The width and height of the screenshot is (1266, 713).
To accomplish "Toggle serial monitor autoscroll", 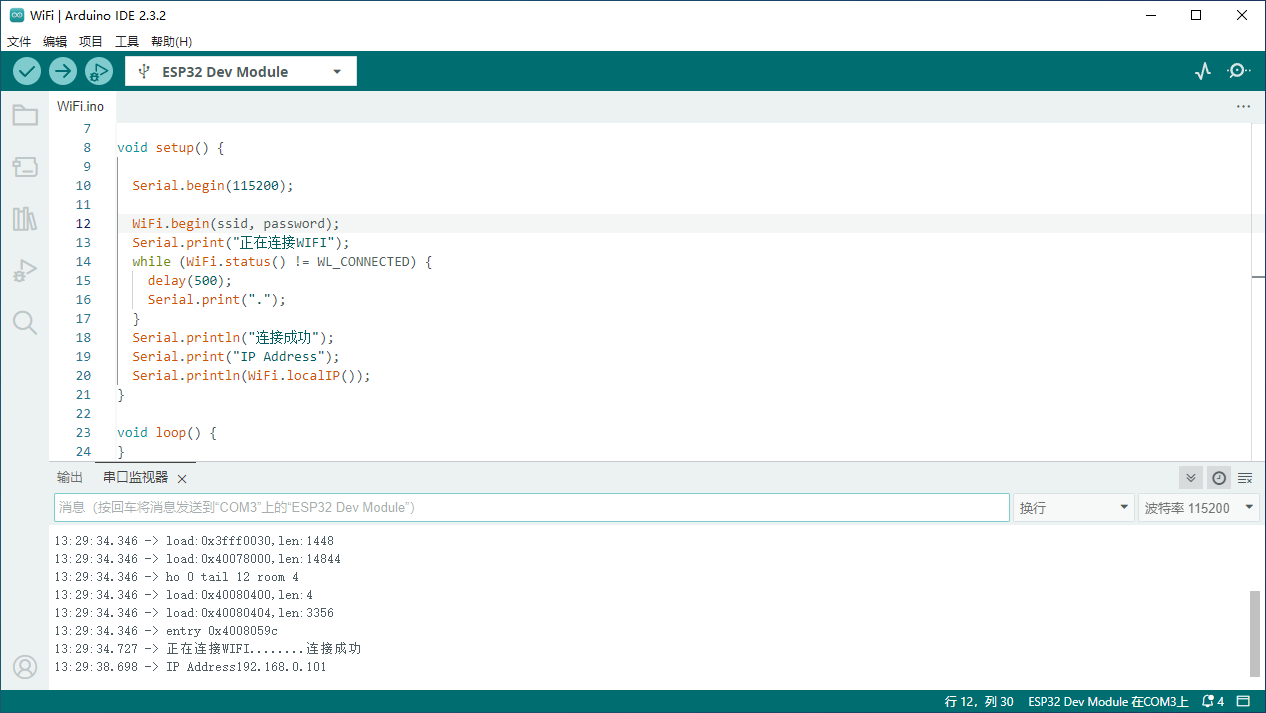I will click(1190, 478).
